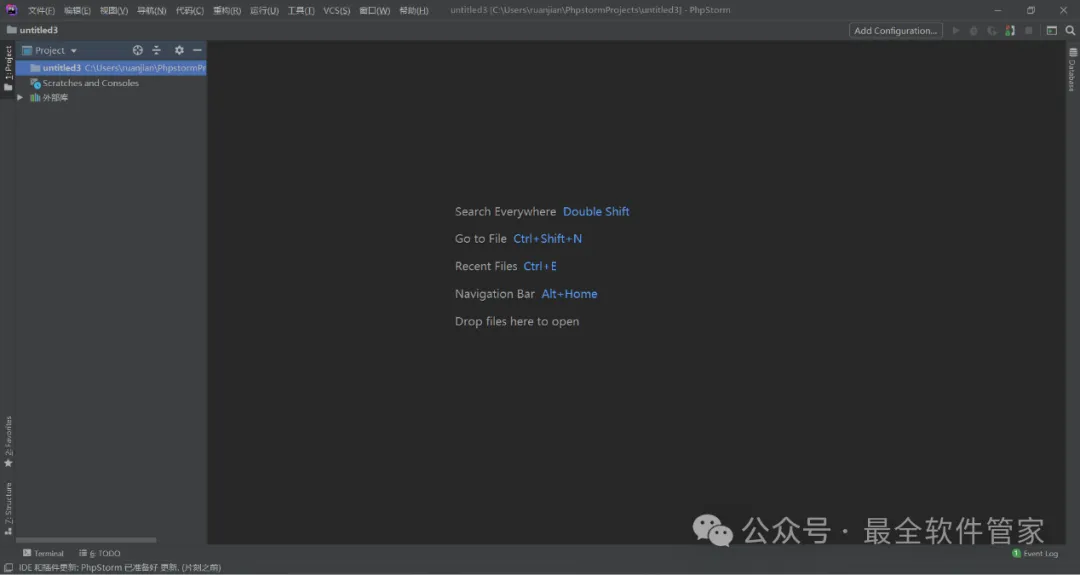Click the Add Configuration... button
The height and width of the screenshot is (575, 1080).
click(895, 30)
